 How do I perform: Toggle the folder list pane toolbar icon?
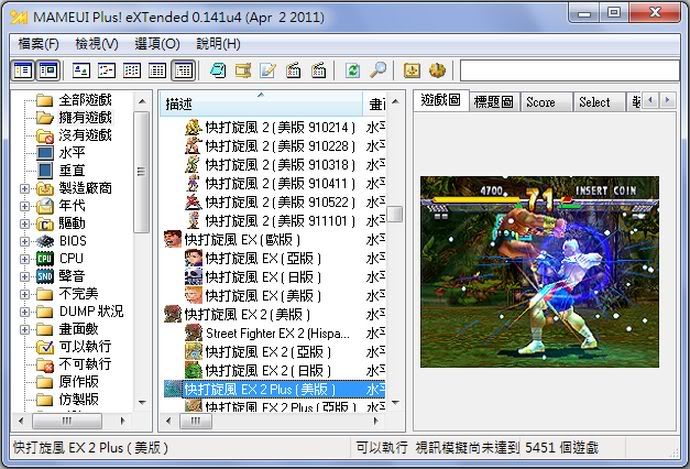point(23,70)
